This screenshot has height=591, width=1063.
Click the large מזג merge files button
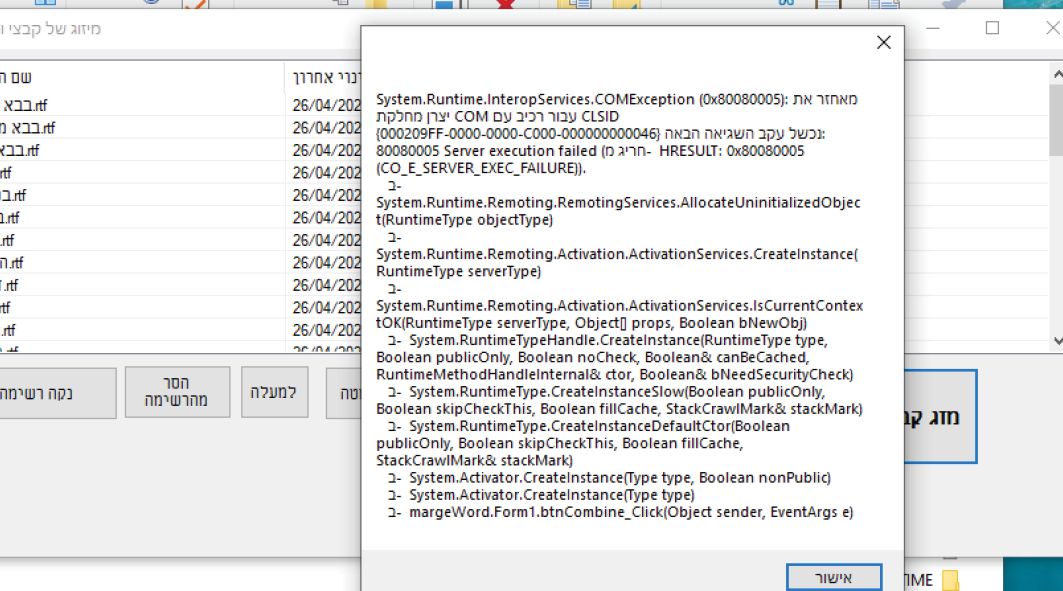940,417
